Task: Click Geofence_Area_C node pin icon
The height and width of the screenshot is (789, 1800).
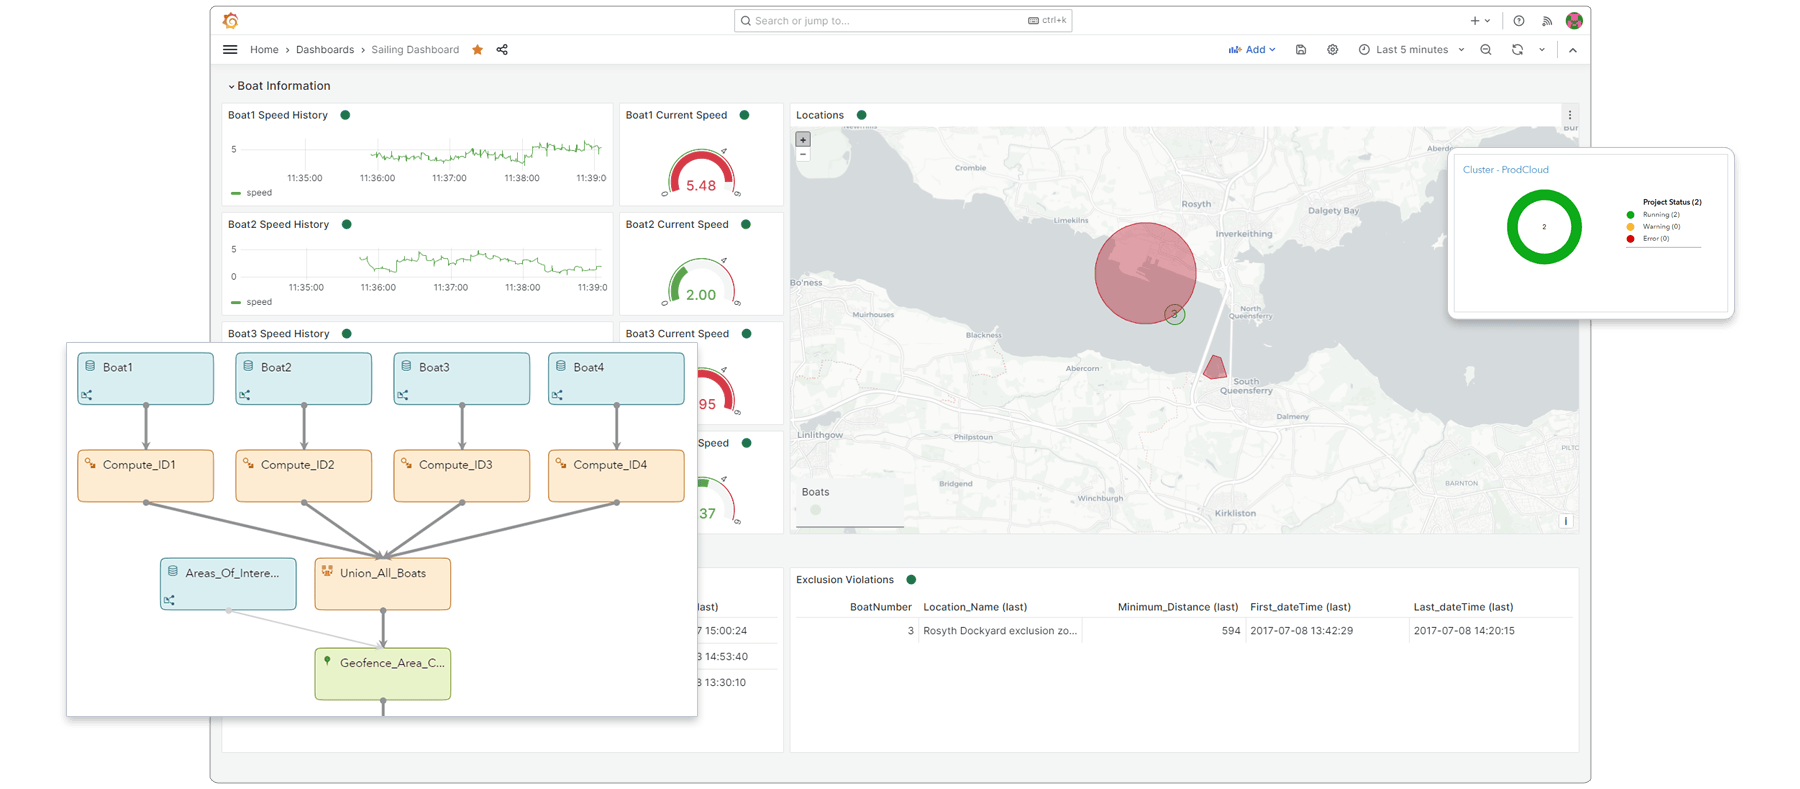Action: [x=327, y=661]
